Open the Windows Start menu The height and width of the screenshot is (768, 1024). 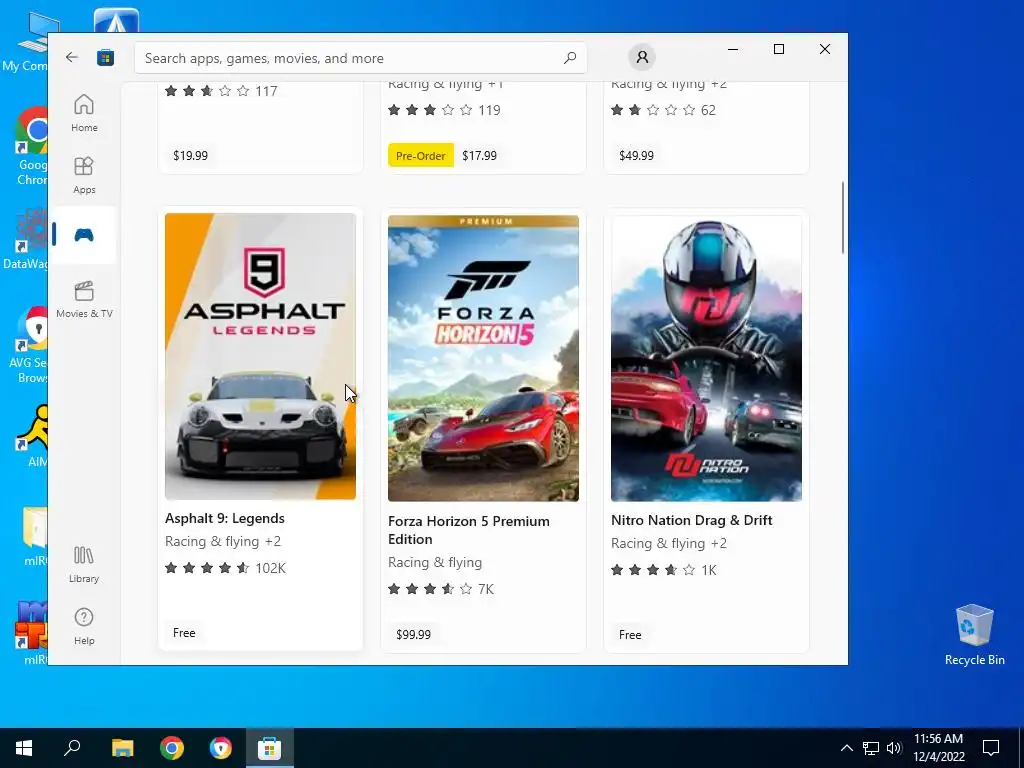(x=24, y=748)
